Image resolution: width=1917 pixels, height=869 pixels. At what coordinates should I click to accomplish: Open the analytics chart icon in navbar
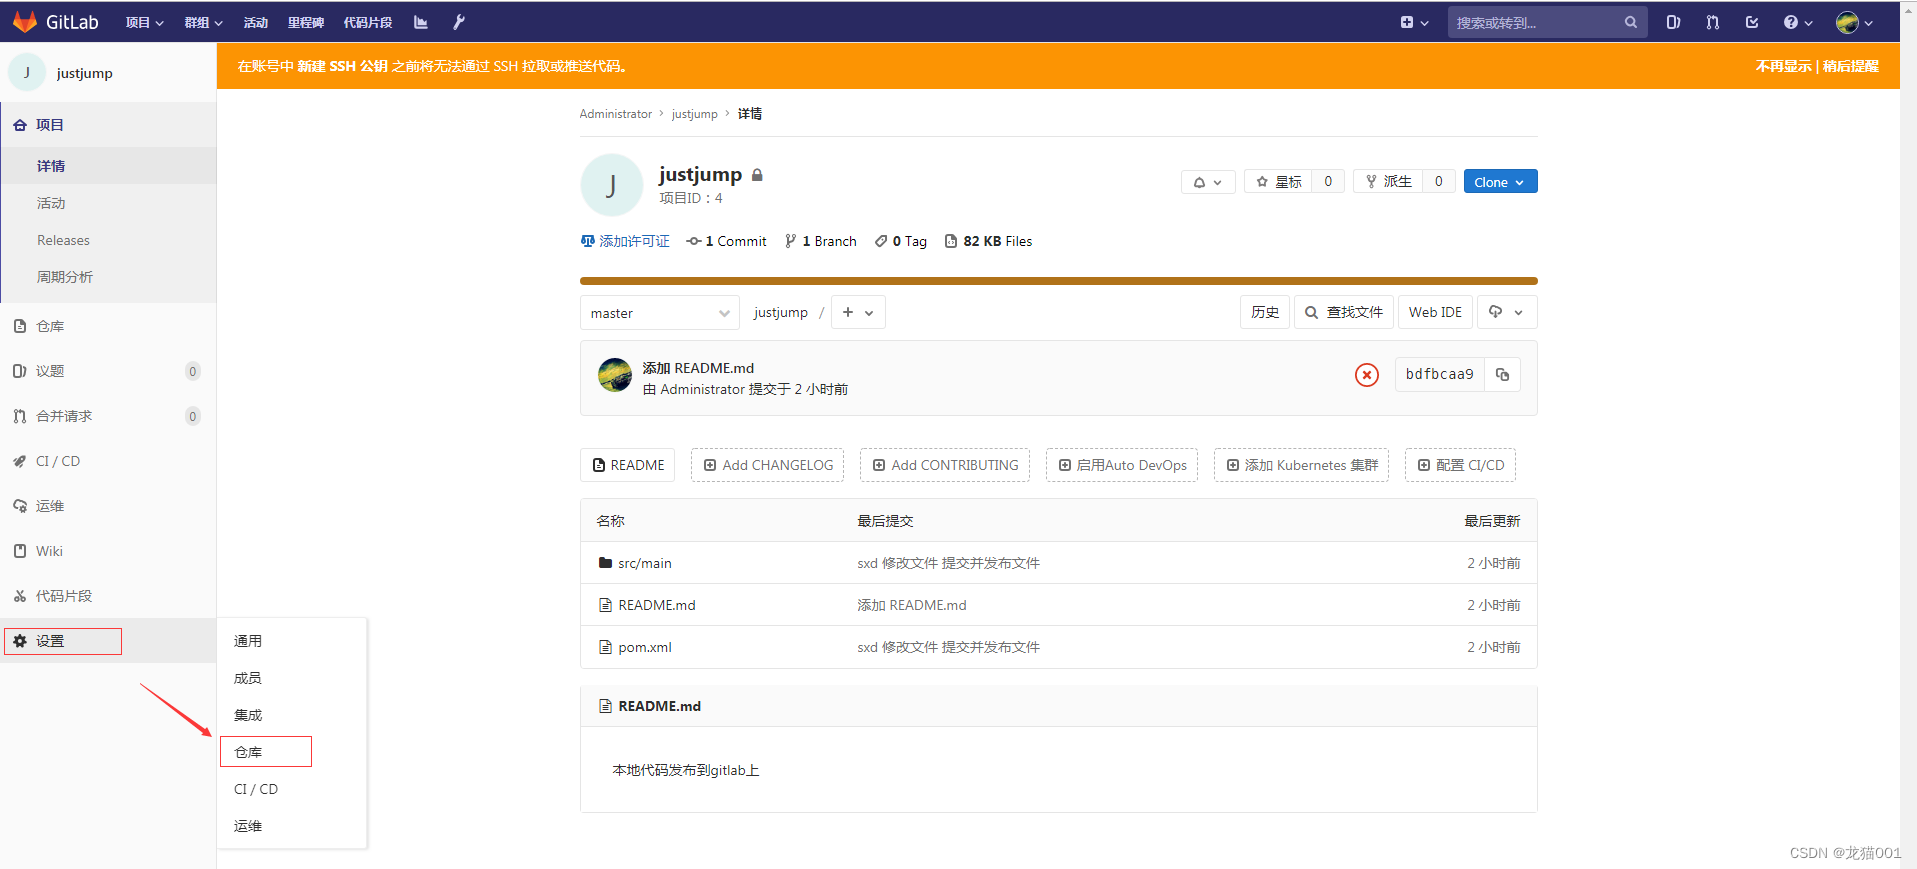[x=421, y=22]
